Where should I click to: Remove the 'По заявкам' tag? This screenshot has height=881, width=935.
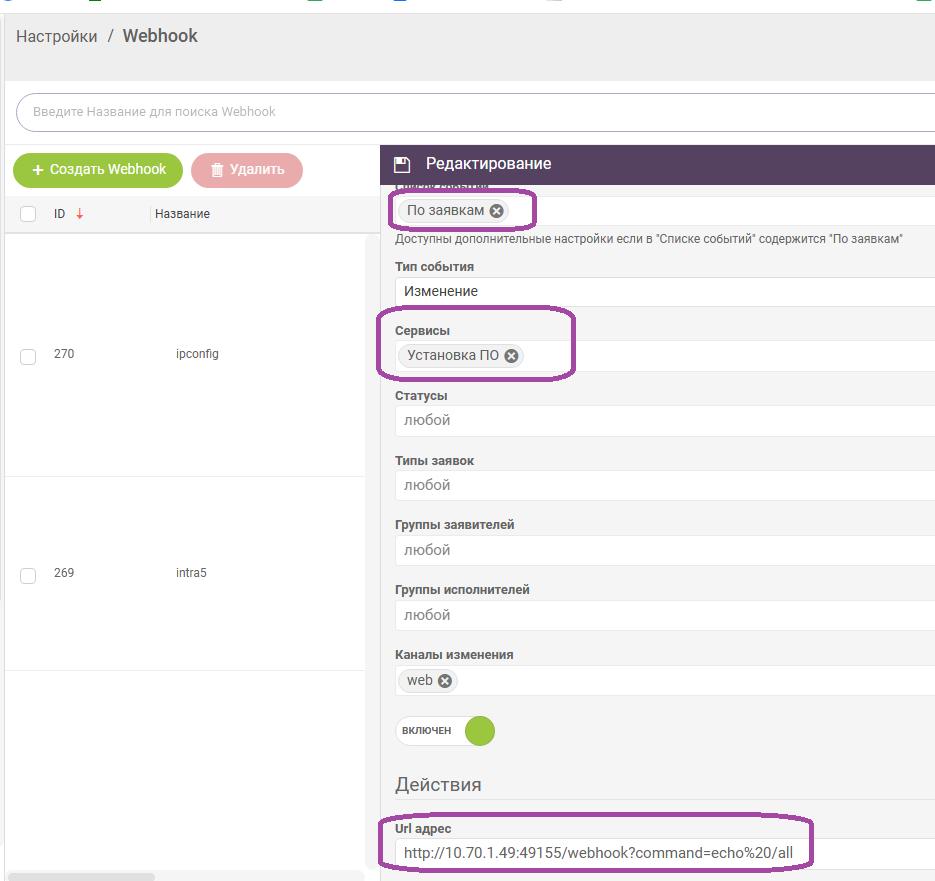497,211
